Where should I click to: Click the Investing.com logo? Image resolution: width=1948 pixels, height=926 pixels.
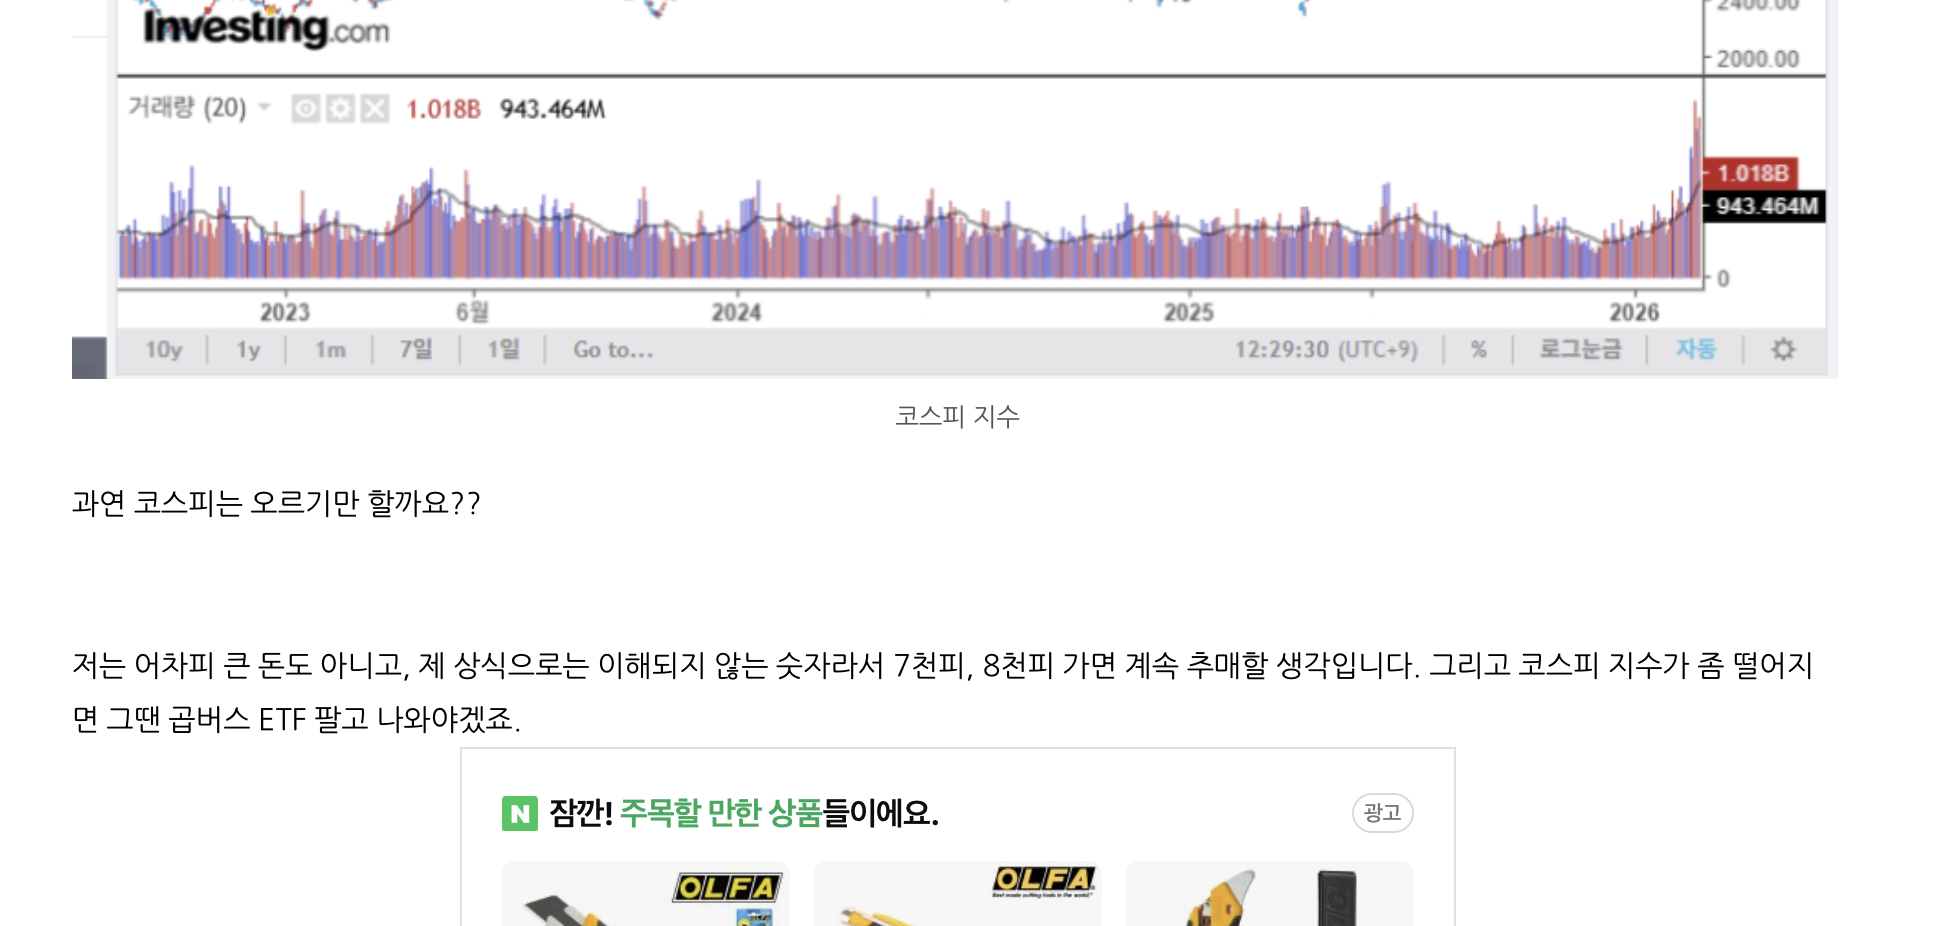pyautogui.click(x=265, y=25)
